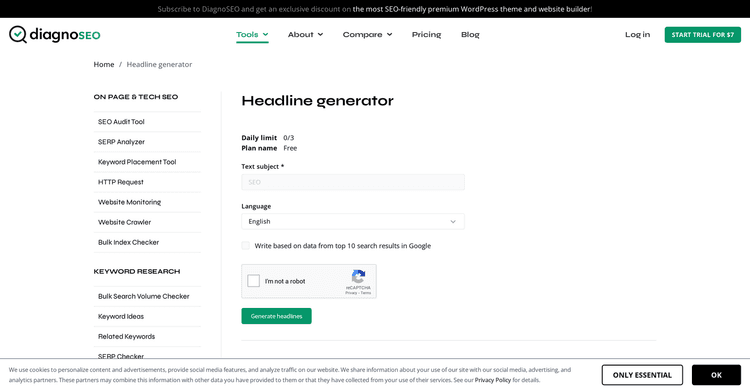
Task: Click OK on the cookie banner
Action: pyautogui.click(x=716, y=375)
